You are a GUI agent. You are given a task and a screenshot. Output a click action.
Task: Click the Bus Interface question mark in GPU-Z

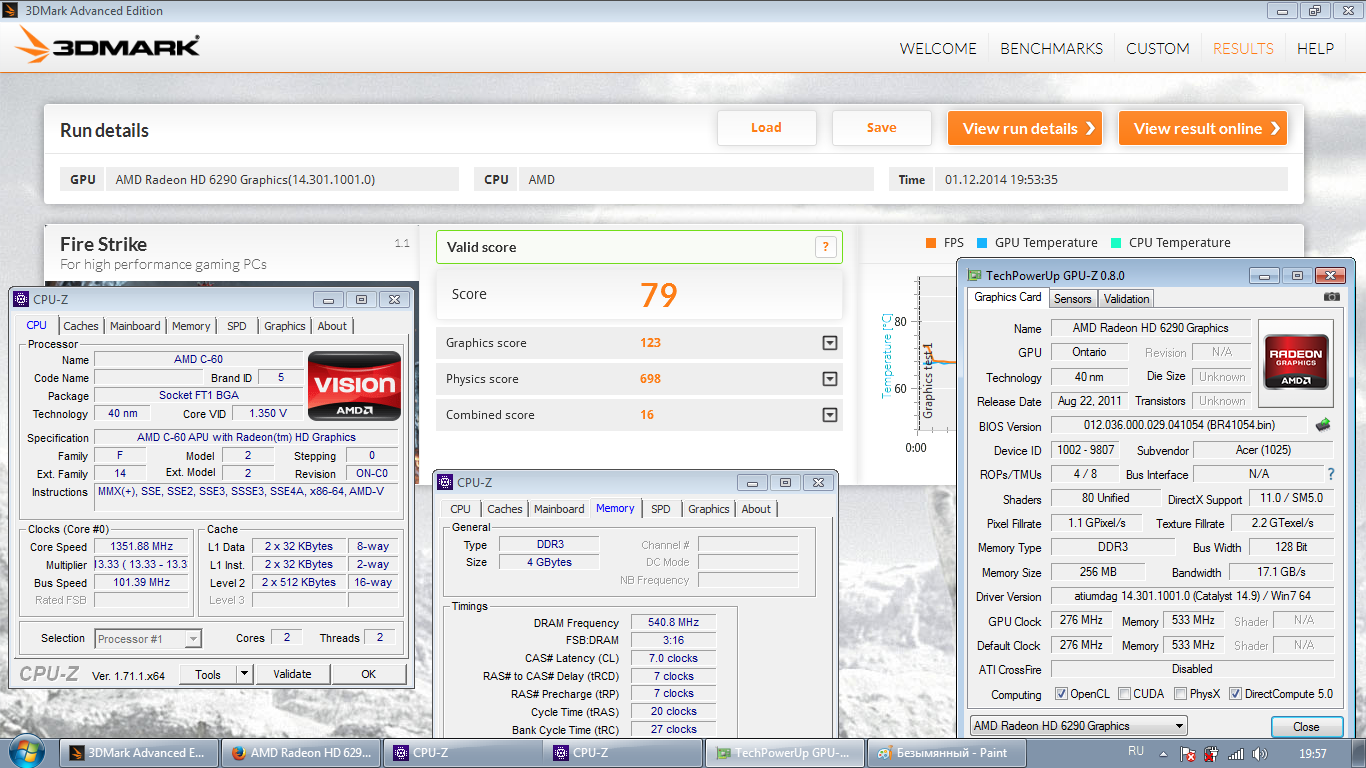pyautogui.click(x=1331, y=474)
